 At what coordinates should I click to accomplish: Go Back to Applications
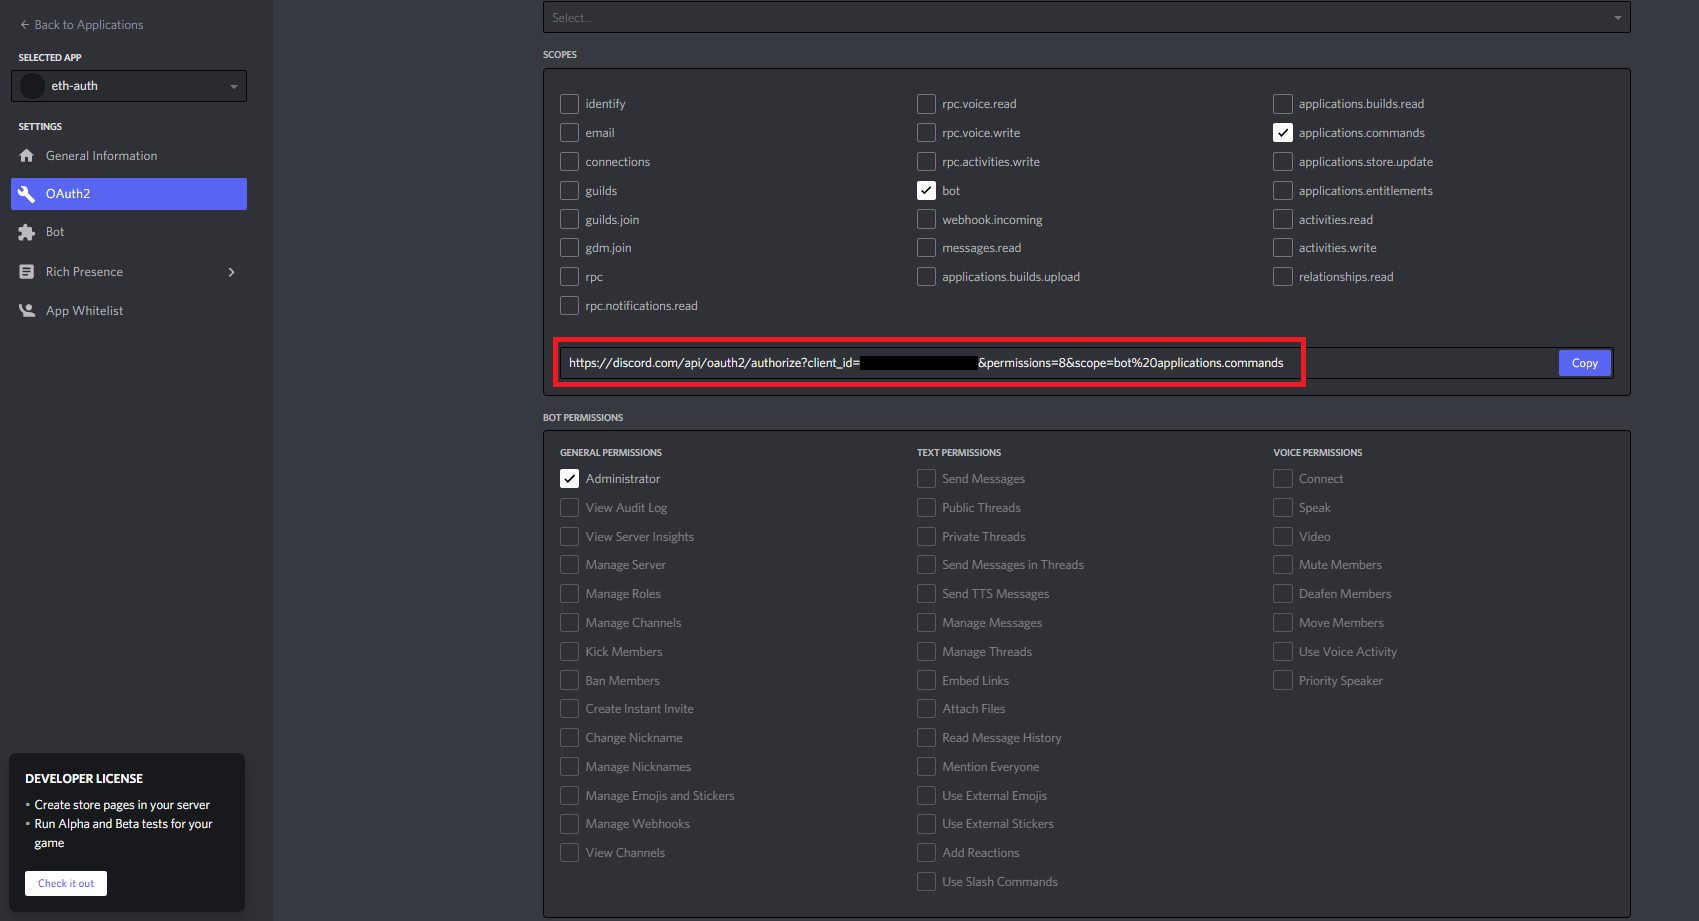[x=81, y=25]
